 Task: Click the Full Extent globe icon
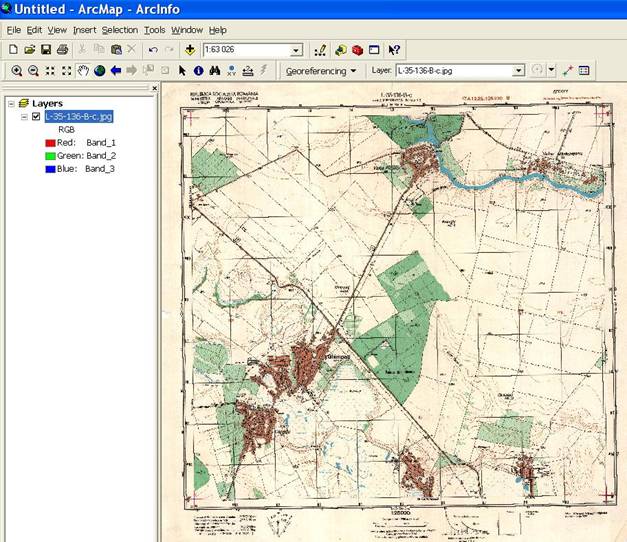pos(99,71)
